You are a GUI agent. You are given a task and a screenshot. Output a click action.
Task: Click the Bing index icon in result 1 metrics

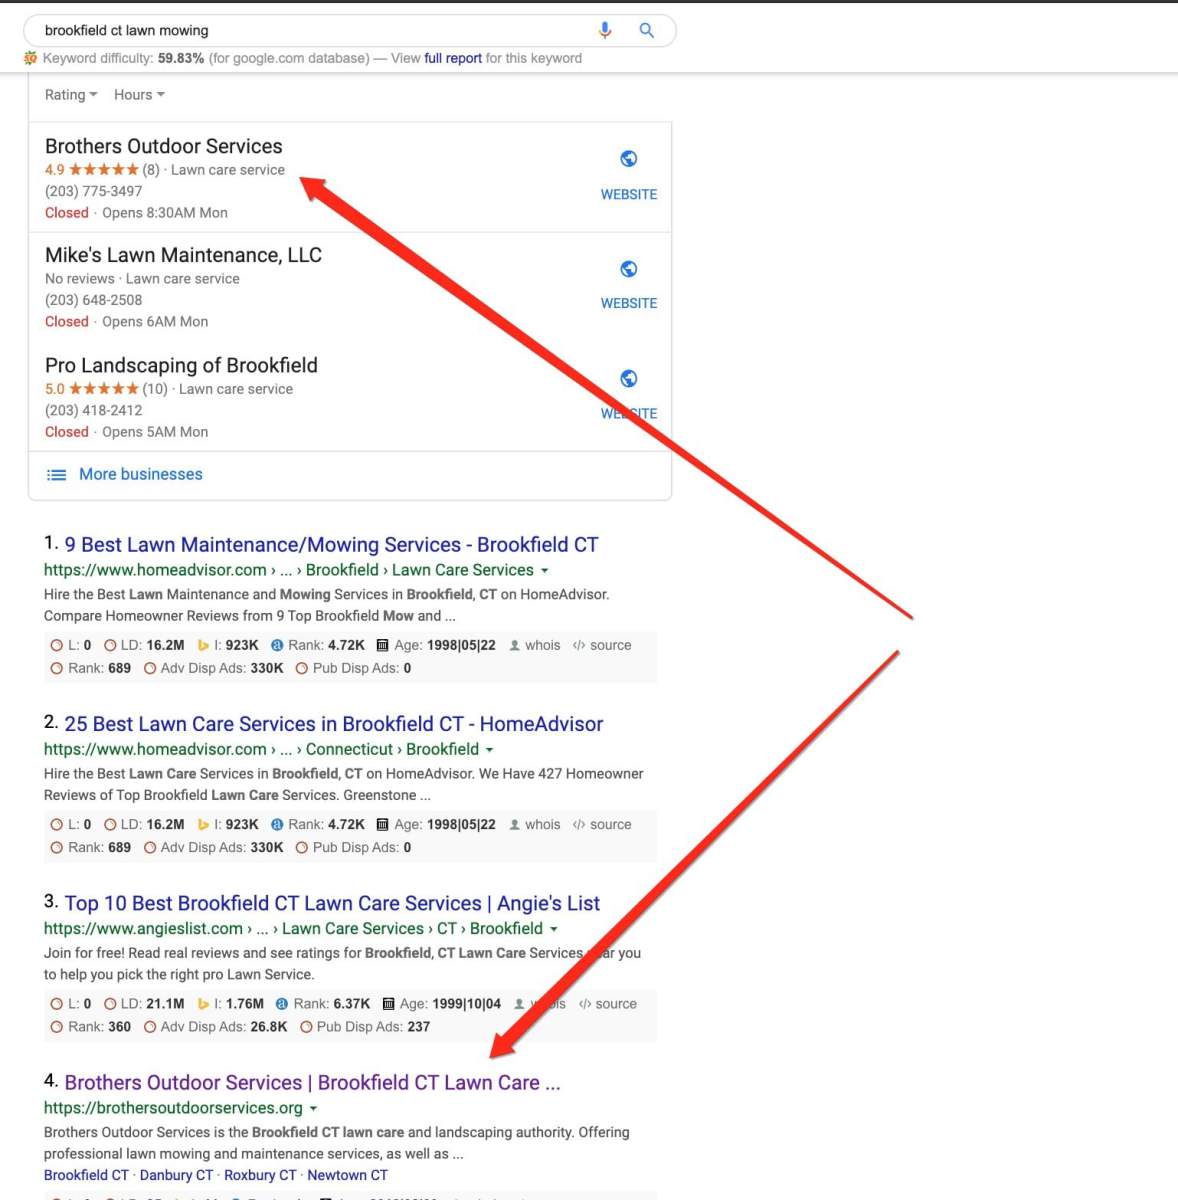203,645
